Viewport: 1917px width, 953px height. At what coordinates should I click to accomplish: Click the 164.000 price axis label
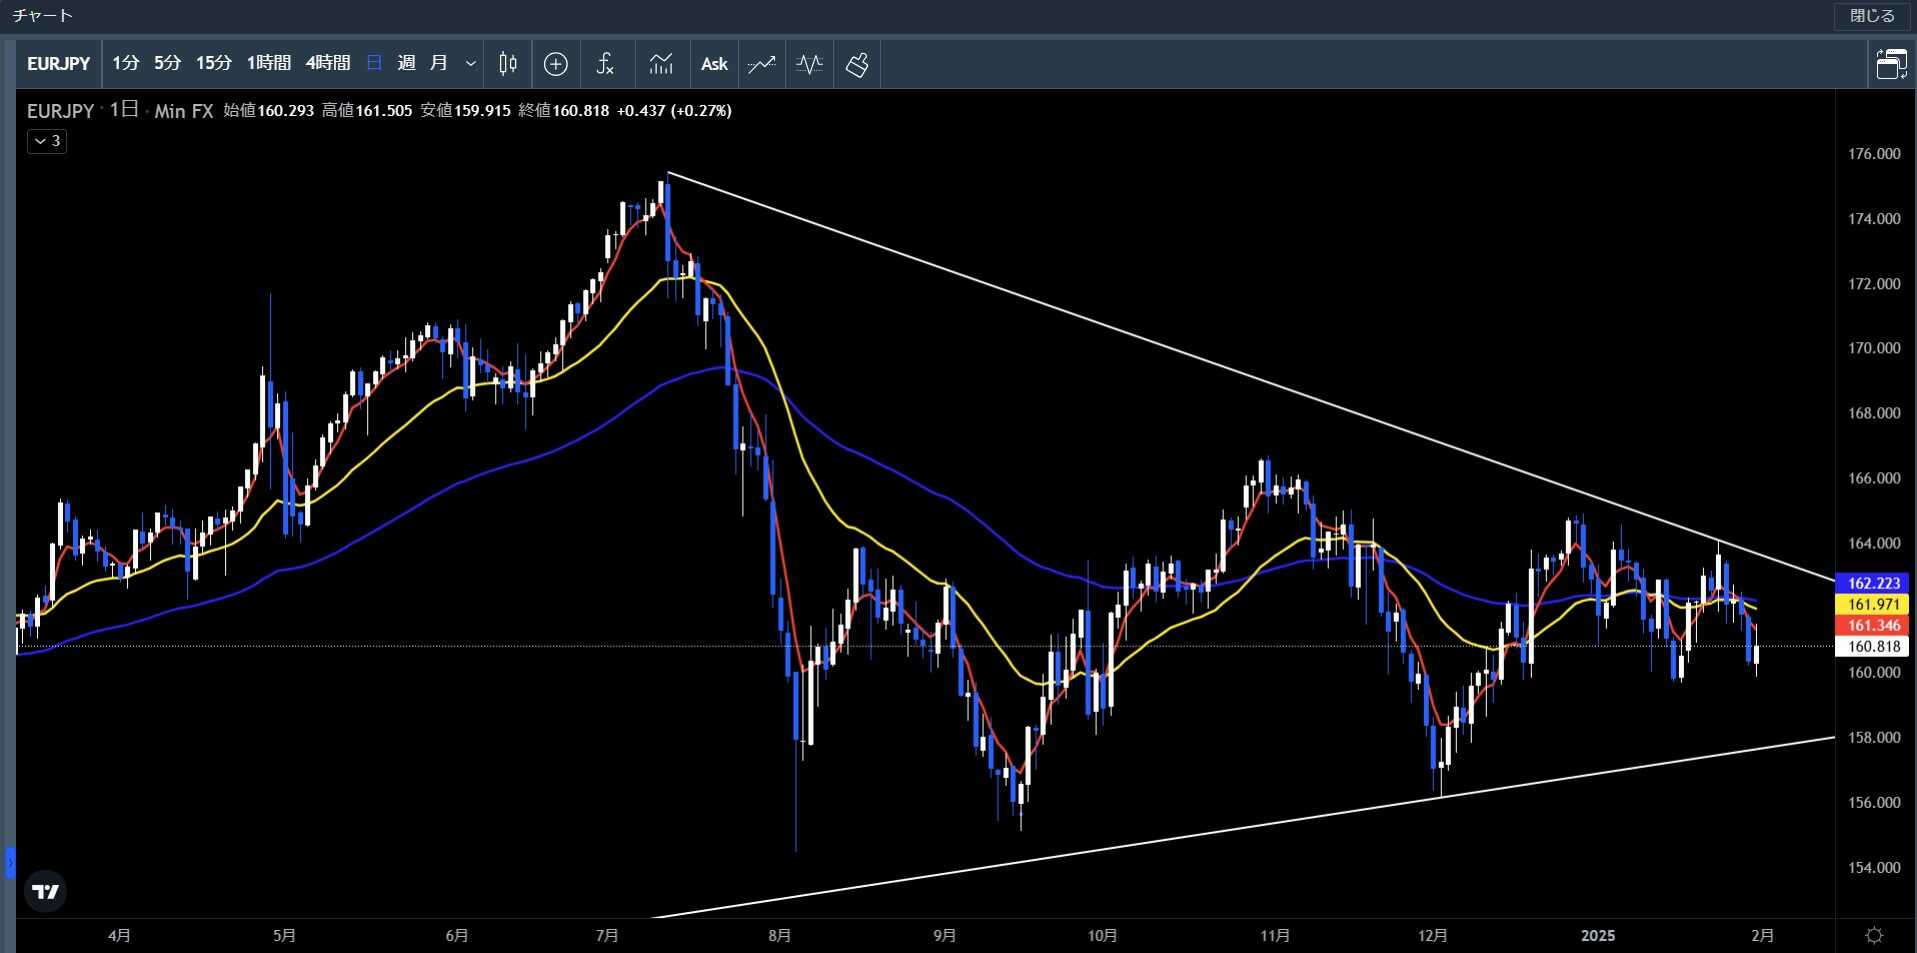click(1874, 543)
